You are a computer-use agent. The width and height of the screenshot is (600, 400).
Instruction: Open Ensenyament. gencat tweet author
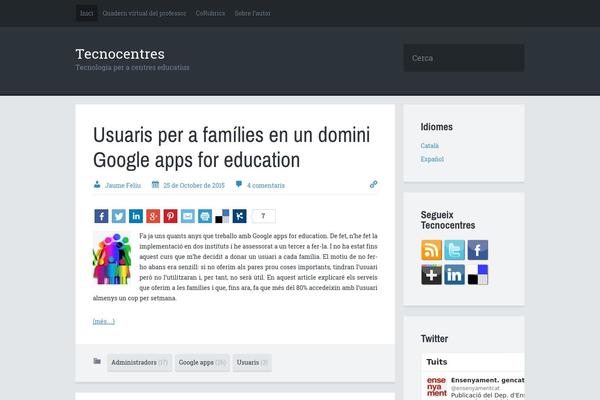click(x=488, y=380)
